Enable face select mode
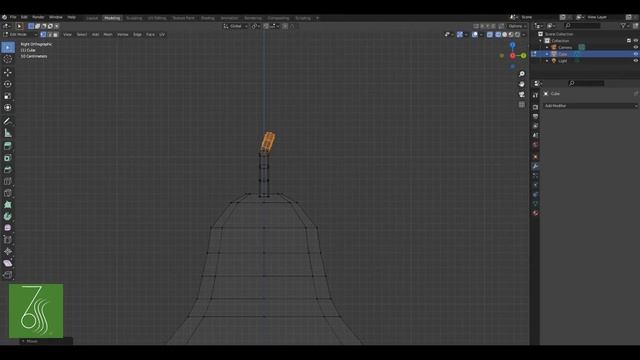This screenshot has width=640, height=360. point(56,35)
